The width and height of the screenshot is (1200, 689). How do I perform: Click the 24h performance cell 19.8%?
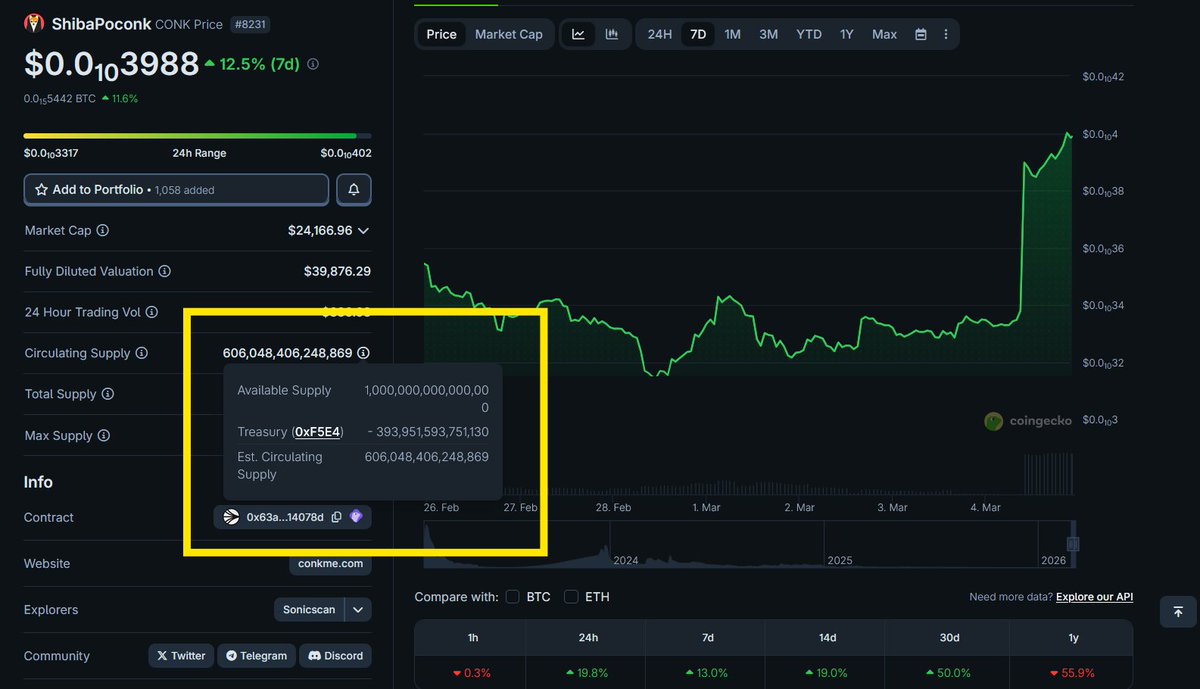pyautogui.click(x=588, y=673)
